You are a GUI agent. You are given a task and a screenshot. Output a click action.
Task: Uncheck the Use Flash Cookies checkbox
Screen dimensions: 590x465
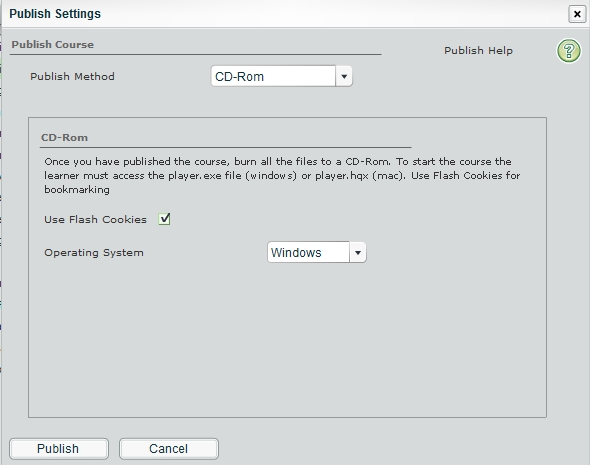[x=164, y=219]
